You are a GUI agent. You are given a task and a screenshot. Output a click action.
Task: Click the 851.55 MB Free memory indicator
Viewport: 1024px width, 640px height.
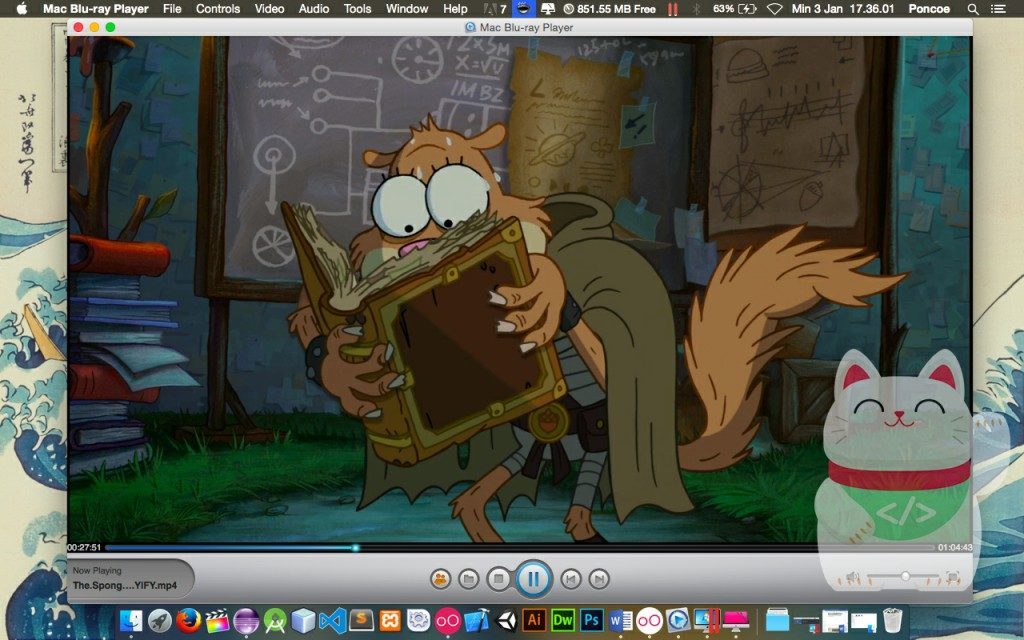[x=609, y=9]
